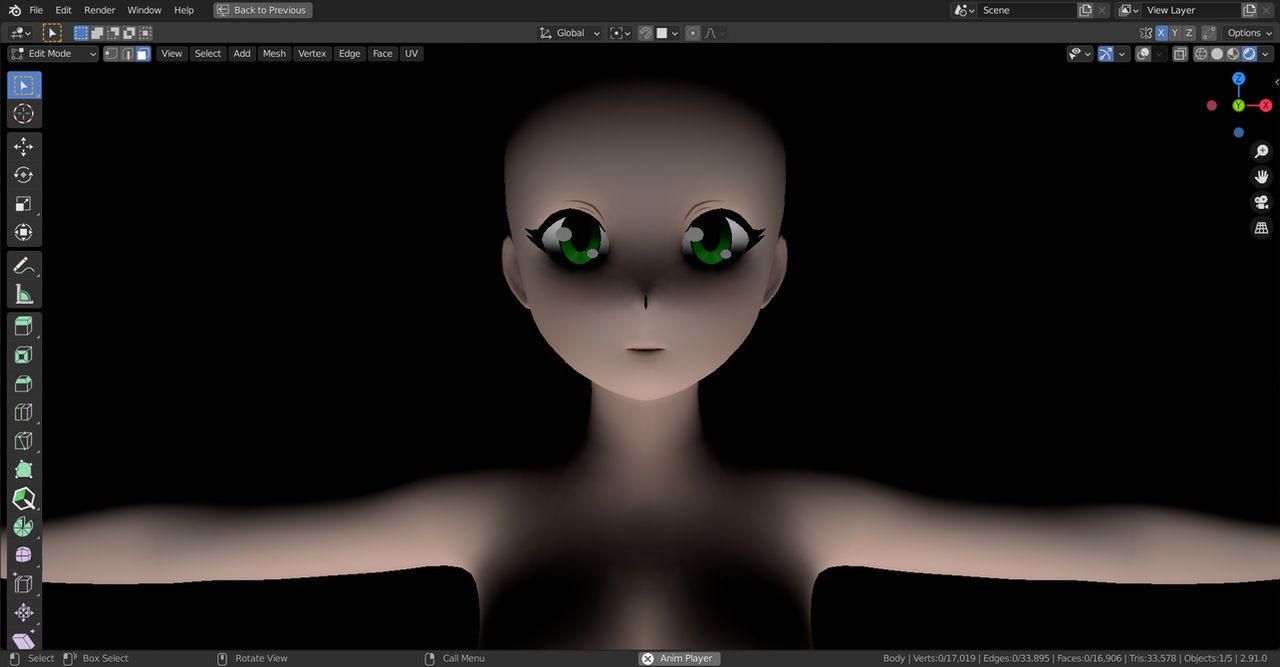This screenshot has height=667, width=1280.
Task: Click the Back to Previous button
Action: point(263,10)
